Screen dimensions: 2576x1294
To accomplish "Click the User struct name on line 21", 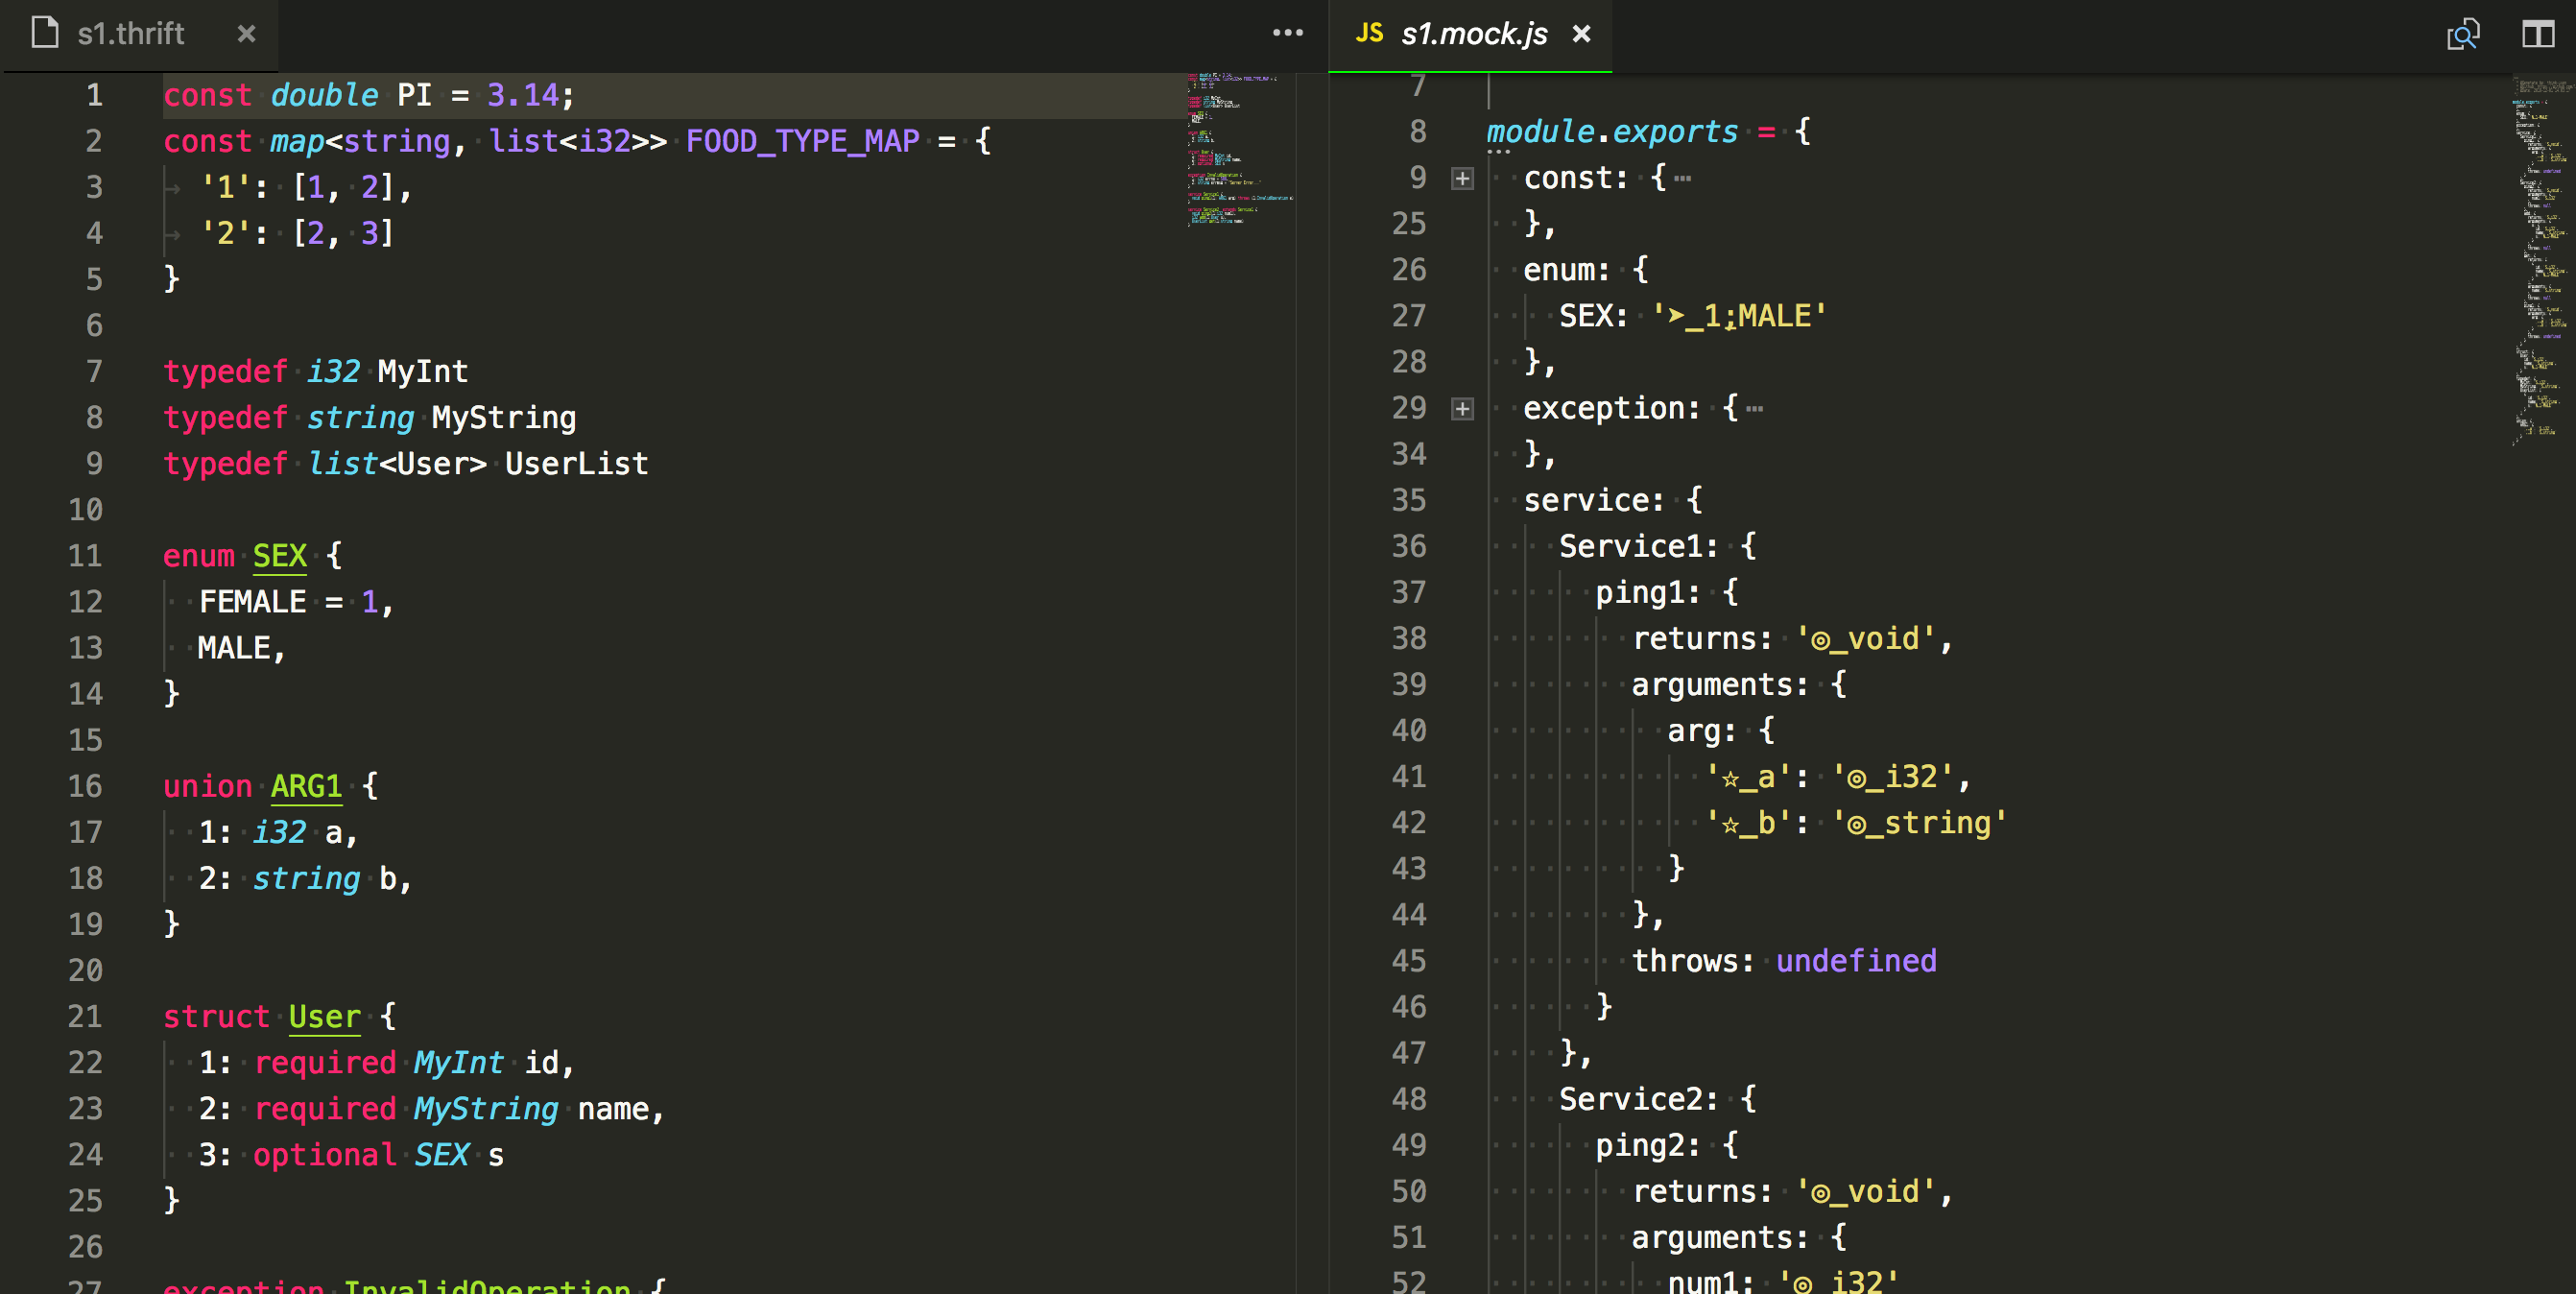I will (324, 1016).
